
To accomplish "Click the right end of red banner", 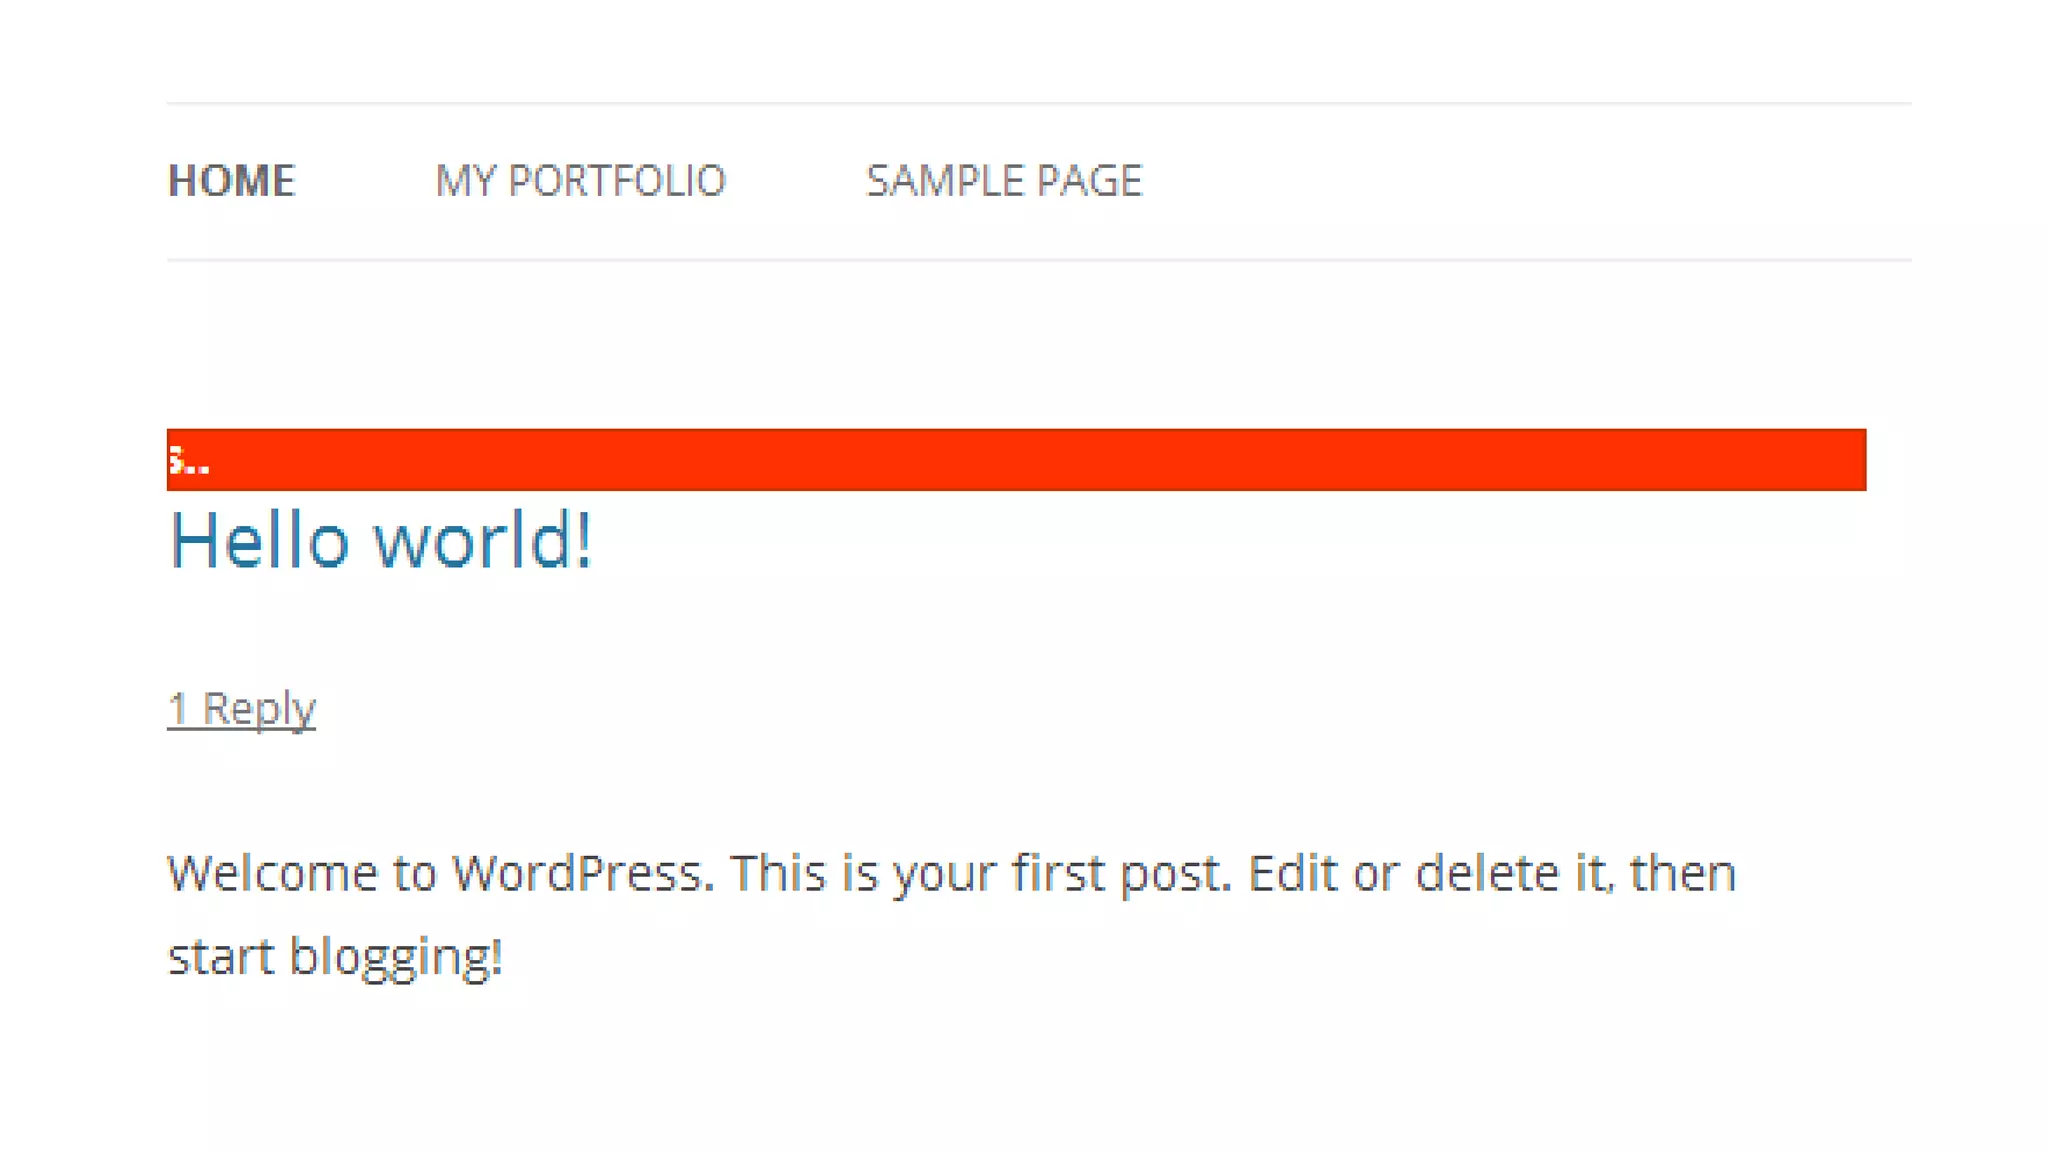I will (x=1840, y=460).
